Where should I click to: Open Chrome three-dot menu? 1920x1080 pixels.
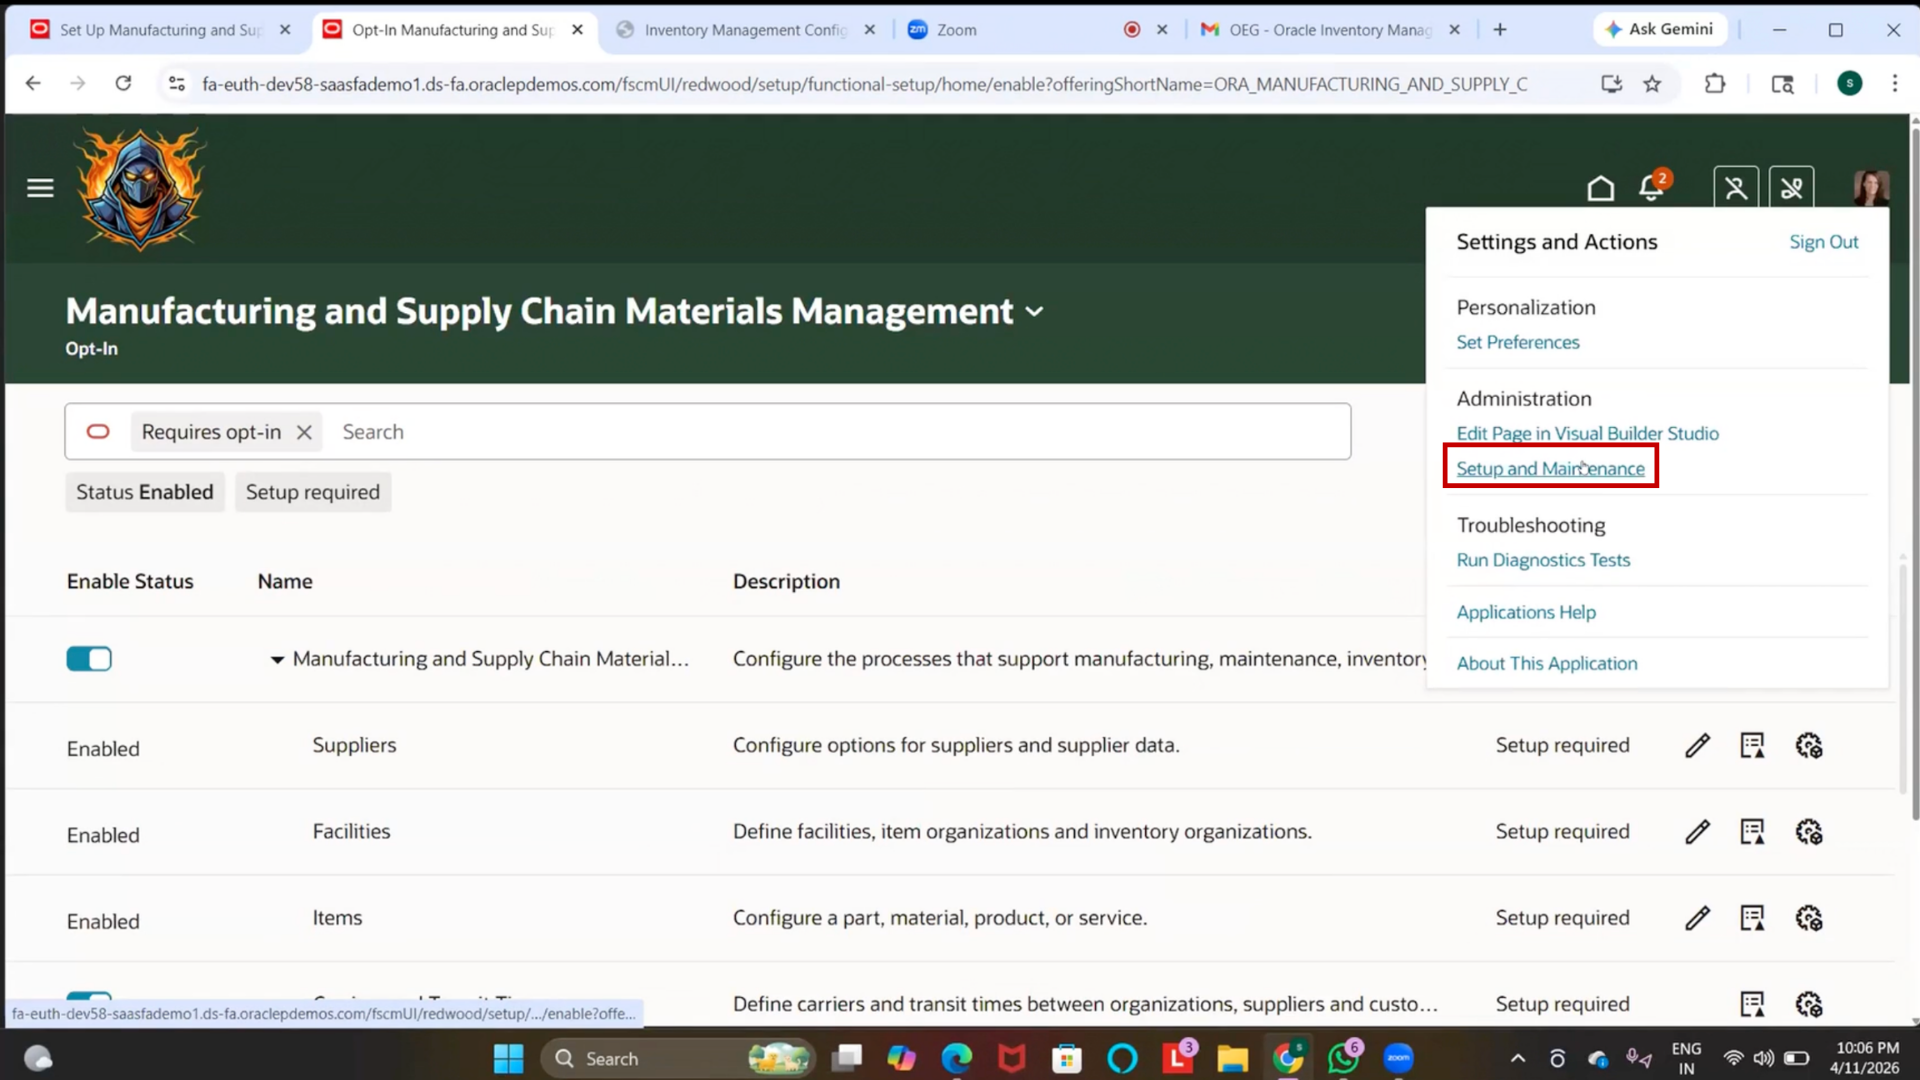pyautogui.click(x=1894, y=84)
